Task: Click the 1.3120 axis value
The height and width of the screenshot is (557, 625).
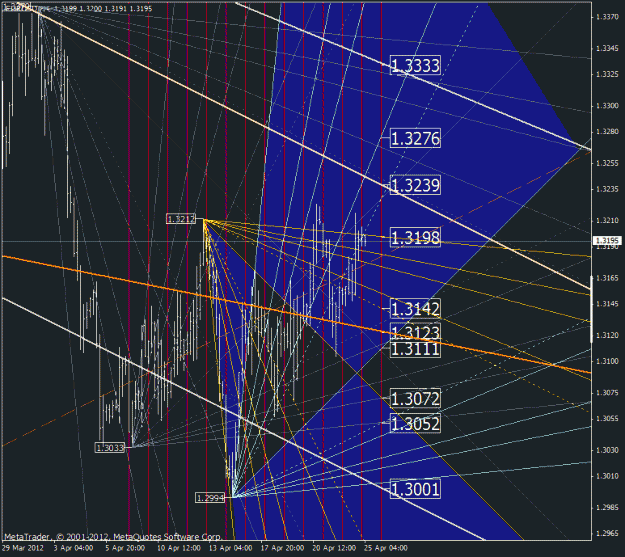Action: pyautogui.click(x=607, y=335)
